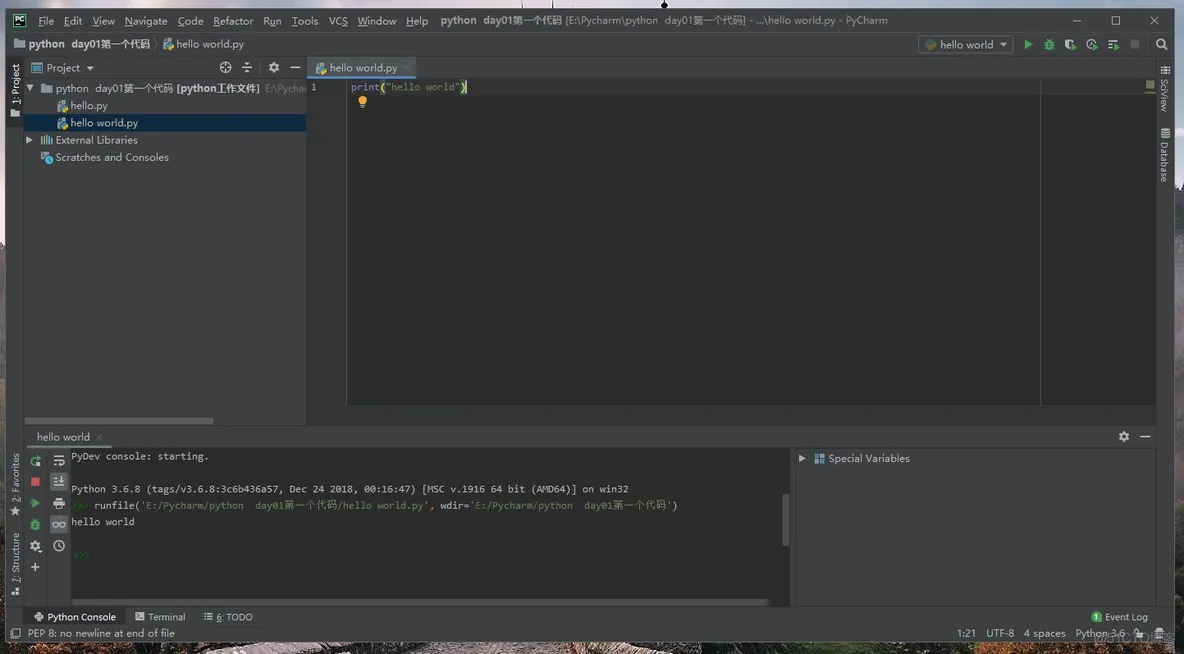Open Python Console panel settings gear
The width and height of the screenshot is (1184, 654).
click(1124, 437)
